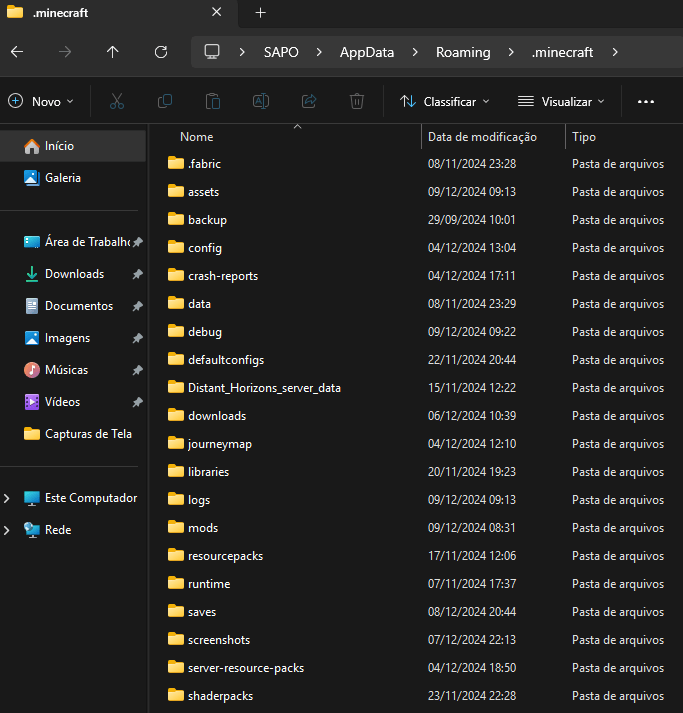
Task: Close the .minecraft tab
Action: point(216,12)
